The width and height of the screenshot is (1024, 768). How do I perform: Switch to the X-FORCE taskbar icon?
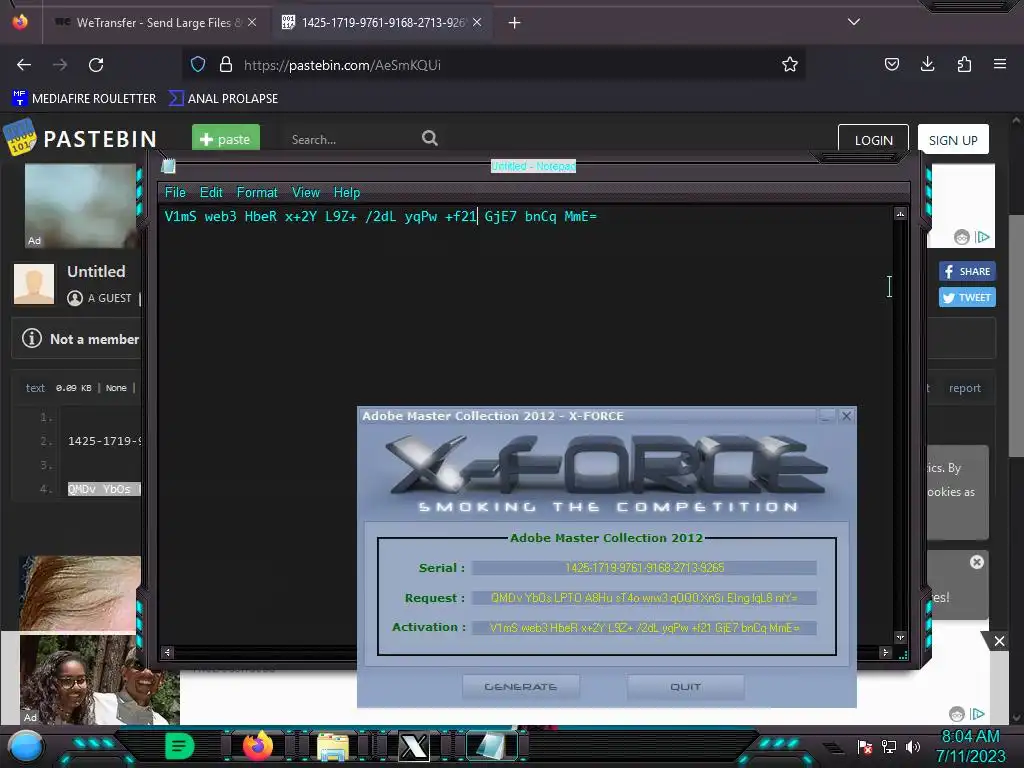tap(413, 746)
